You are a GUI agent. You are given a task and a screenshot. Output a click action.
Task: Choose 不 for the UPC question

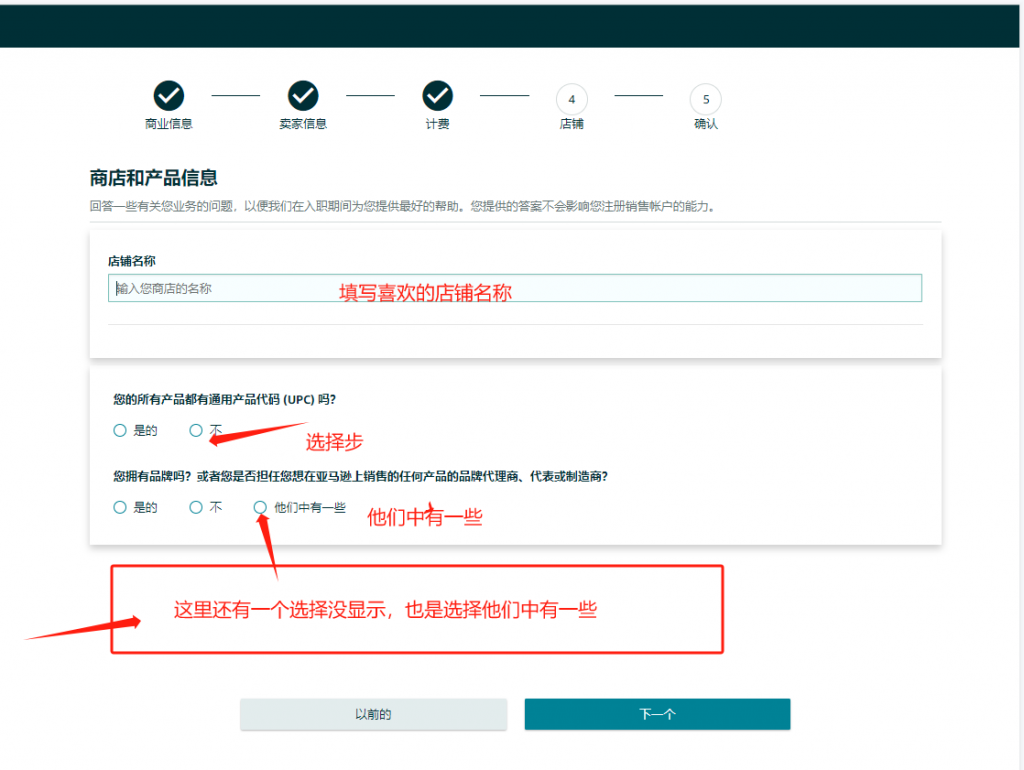(196, 431)
